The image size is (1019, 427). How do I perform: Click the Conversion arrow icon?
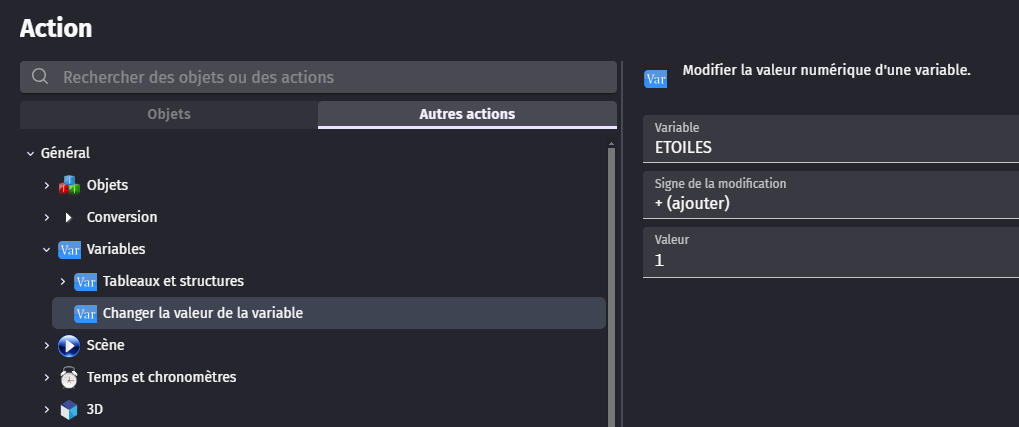coord(69,217)
